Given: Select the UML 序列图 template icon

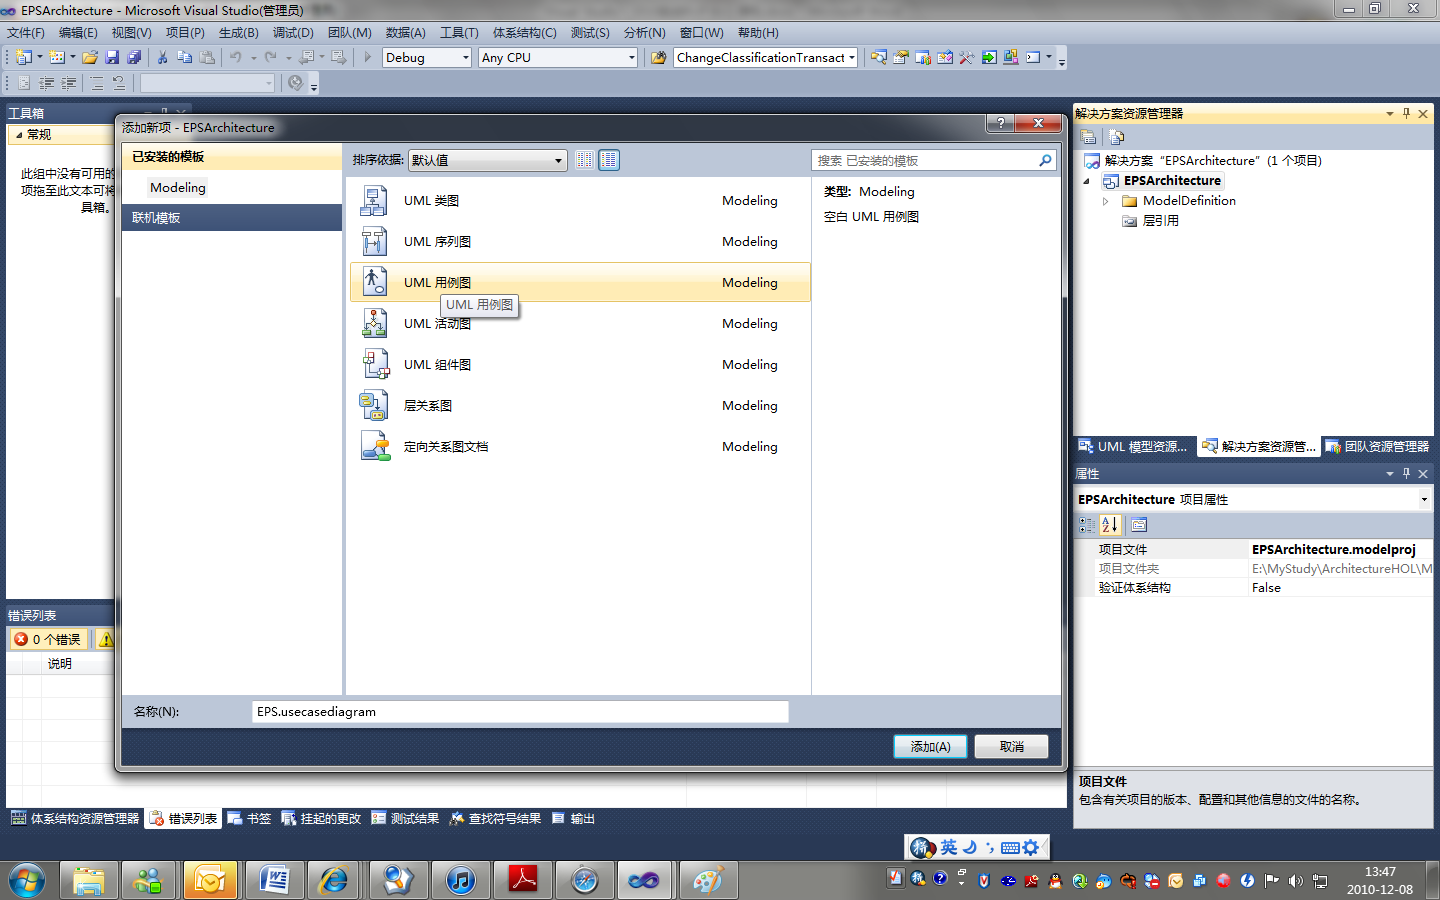Looking at the screenshot, I should tap(374, 241).
